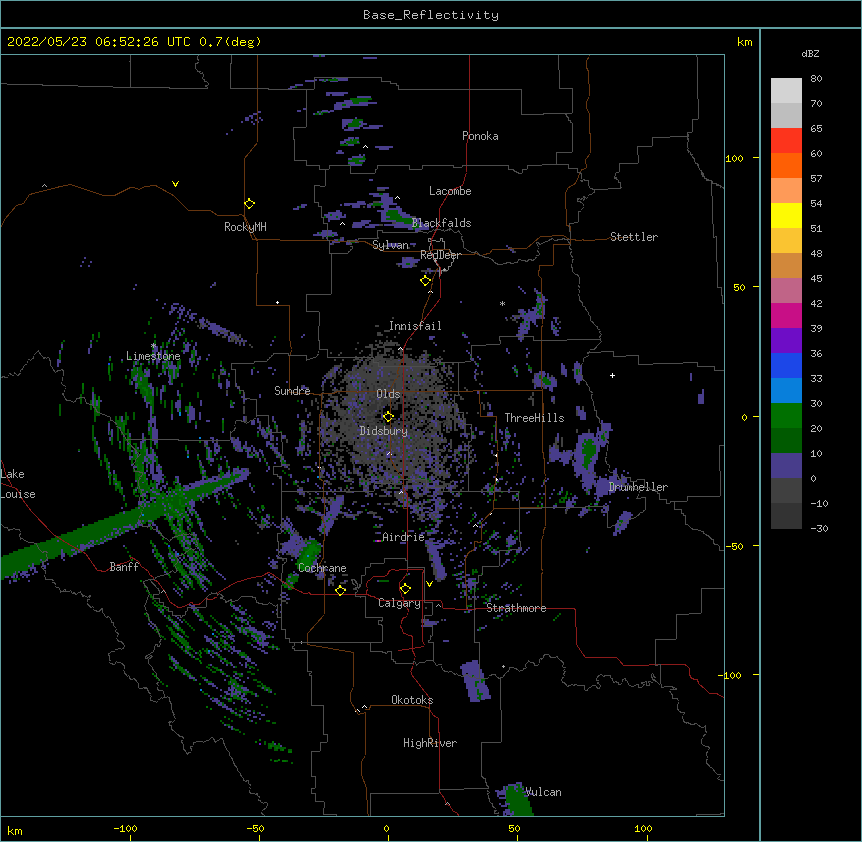This screenshot has width=862, height=842.
Task: Click the Lake Louise label
Action: tap(18, 484)
